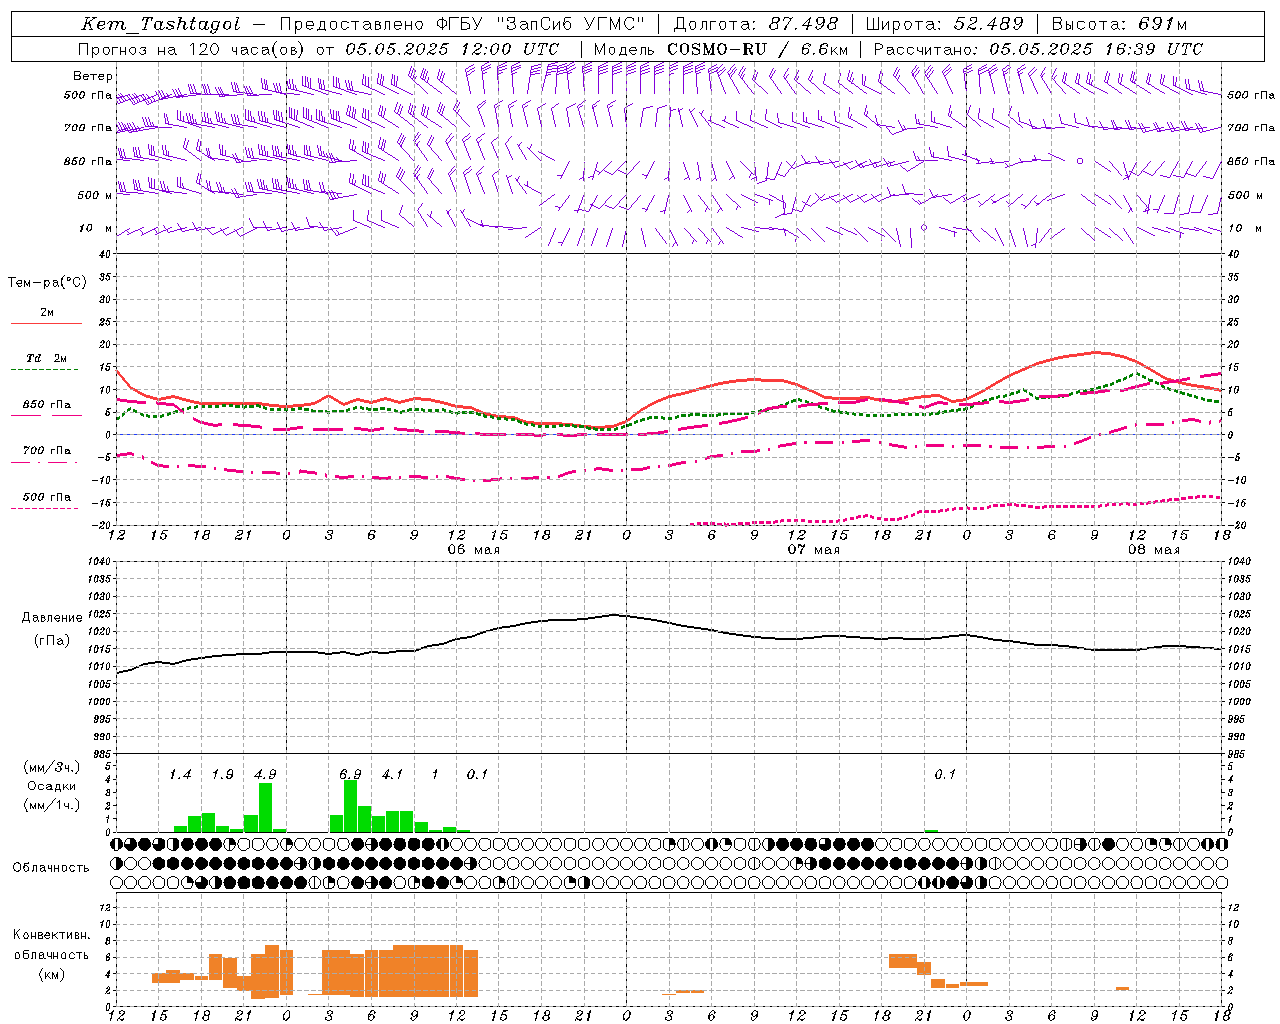Click the 4.1 precipitation total value
Screen dimensions: 1280x1024
click(x=392, y=775)
